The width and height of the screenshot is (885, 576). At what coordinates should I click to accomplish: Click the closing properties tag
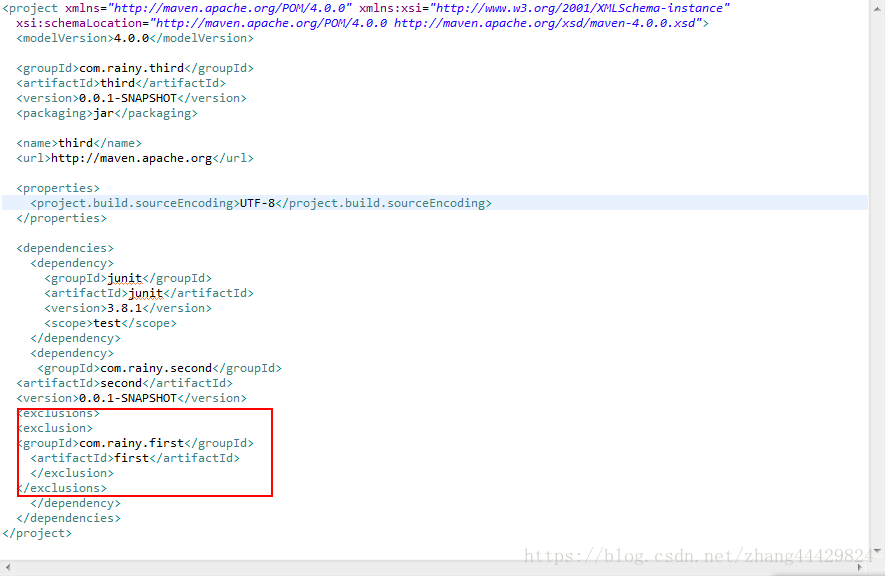[x=62, y=218]
